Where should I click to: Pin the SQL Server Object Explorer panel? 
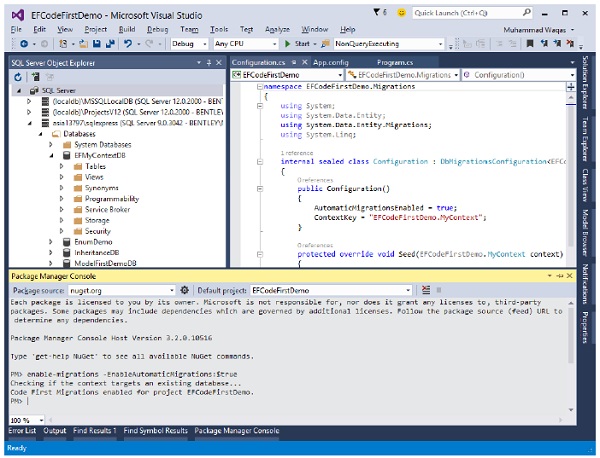pyautogui.click(x=207, y=61)
